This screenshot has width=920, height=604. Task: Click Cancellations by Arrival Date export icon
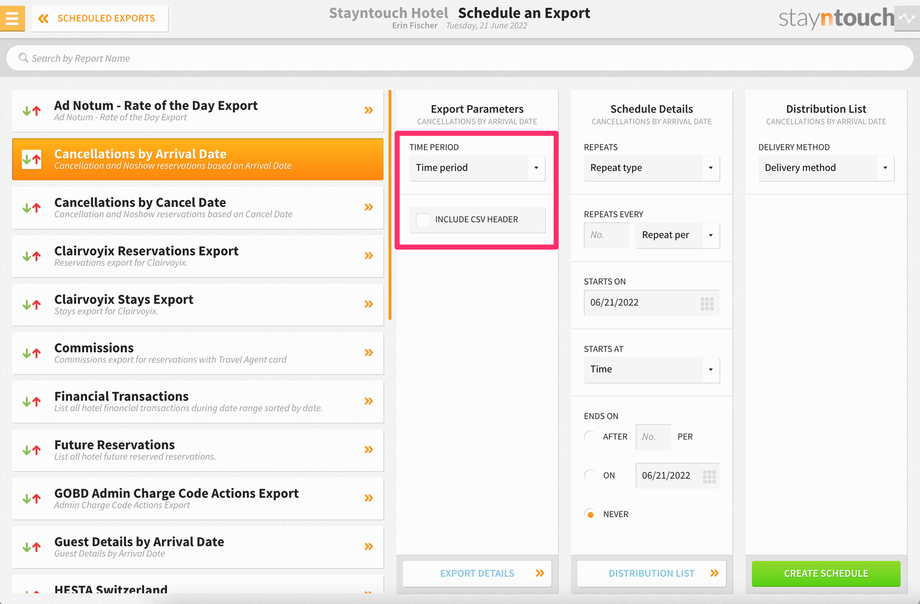[x=32, y=159]
